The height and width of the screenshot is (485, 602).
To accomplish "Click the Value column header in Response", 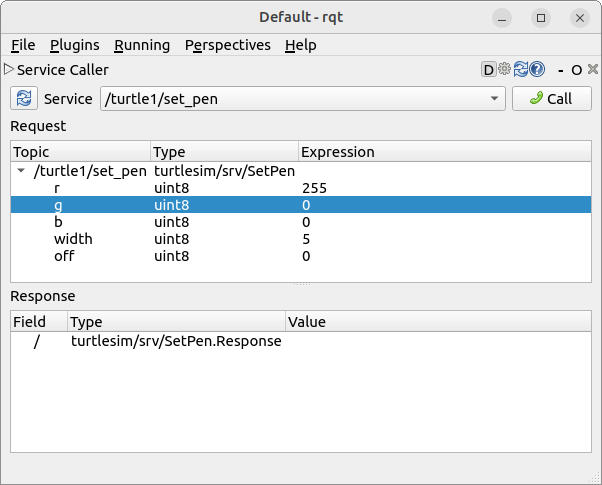I will (306, 322).
